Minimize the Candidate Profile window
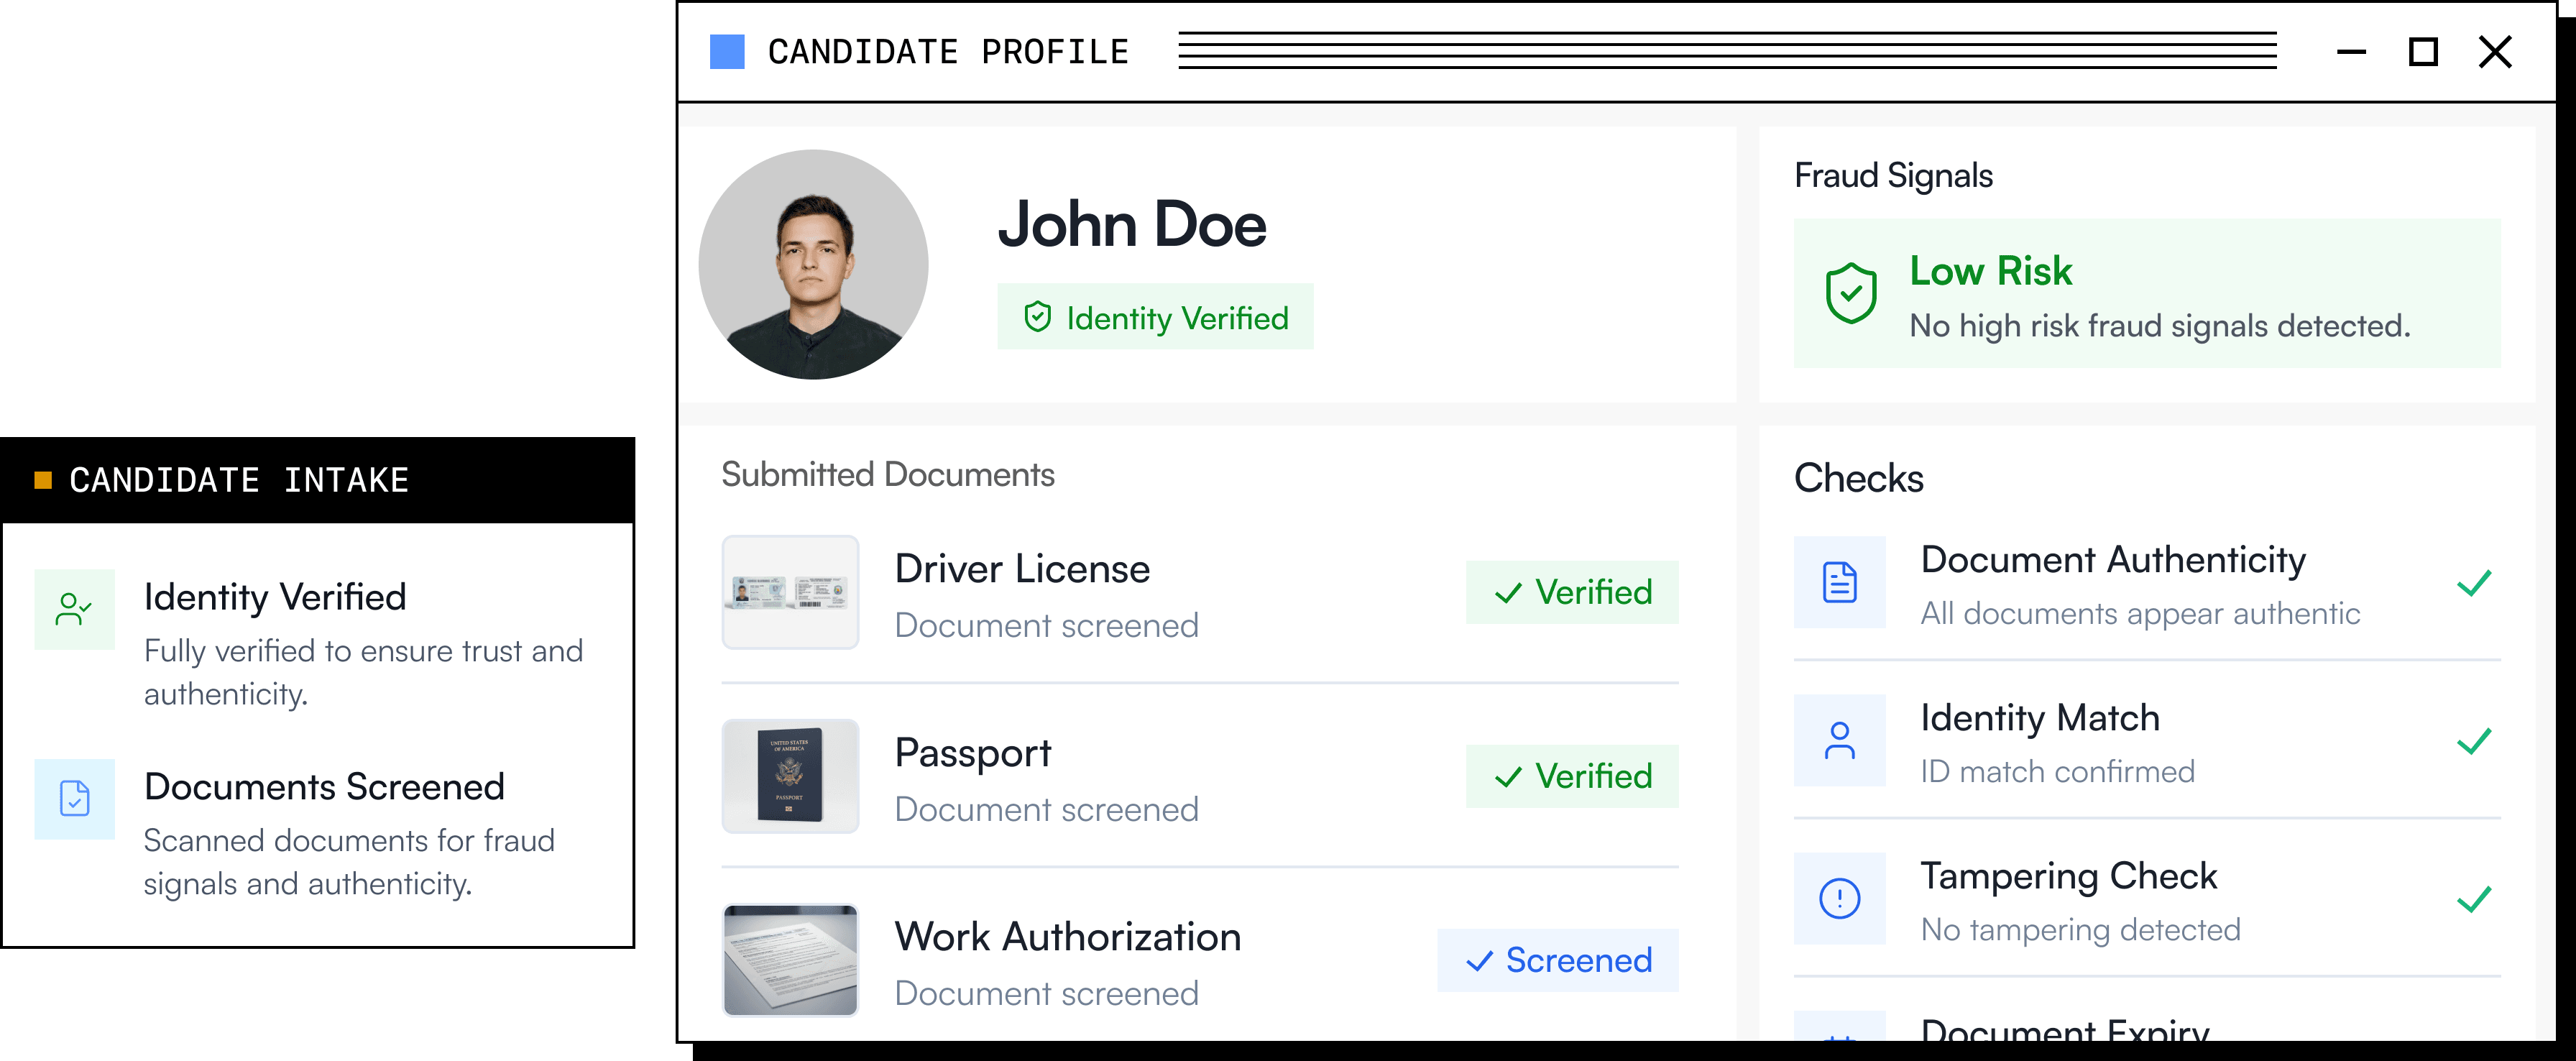The height and width of the screenshot is (1061, 2576). click(x=2351, y=52)
